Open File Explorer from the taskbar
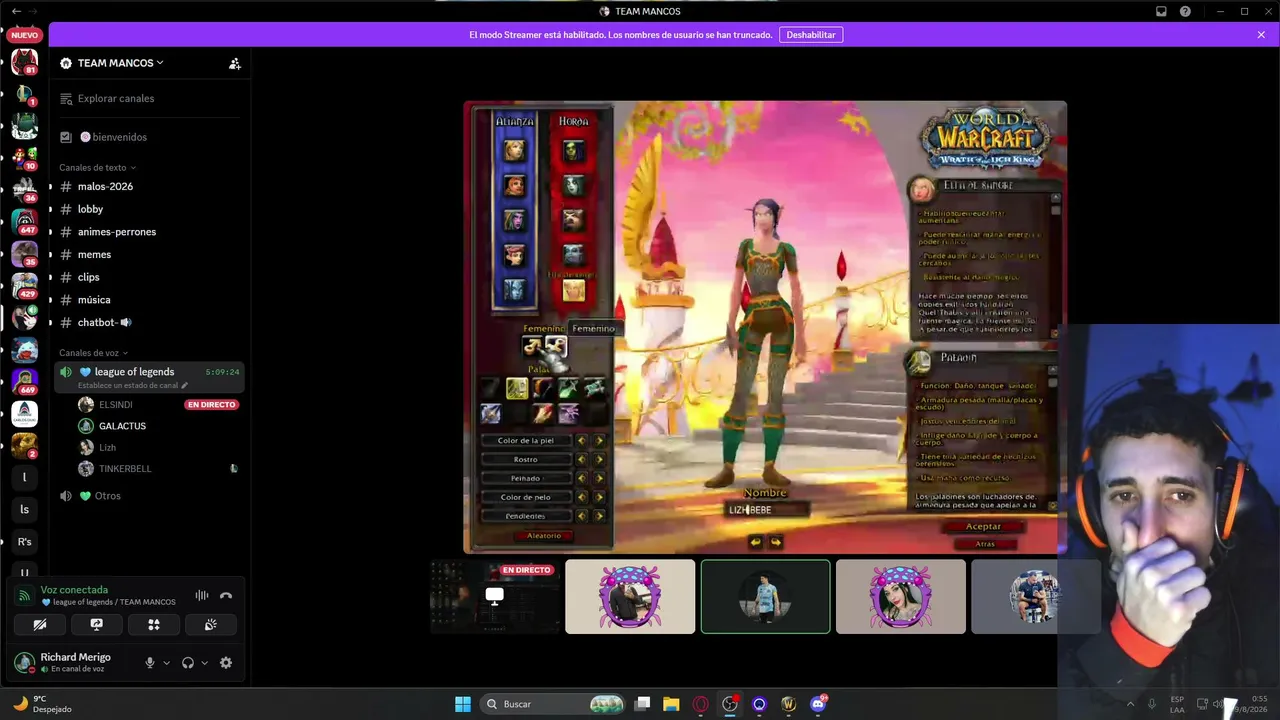The width and height of the screenshot is (1280, 720). (x=671, y=704)
